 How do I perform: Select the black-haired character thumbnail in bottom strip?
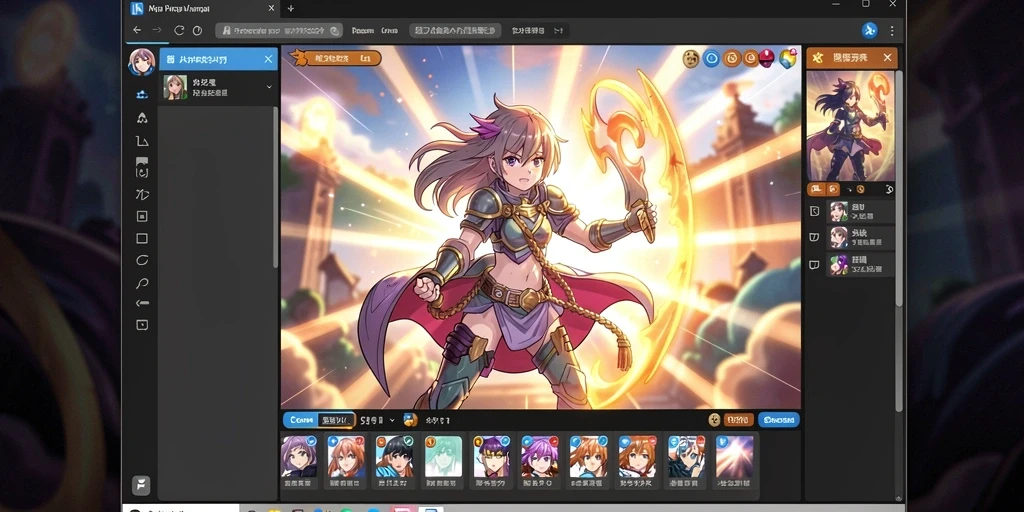tap(394, 456)
